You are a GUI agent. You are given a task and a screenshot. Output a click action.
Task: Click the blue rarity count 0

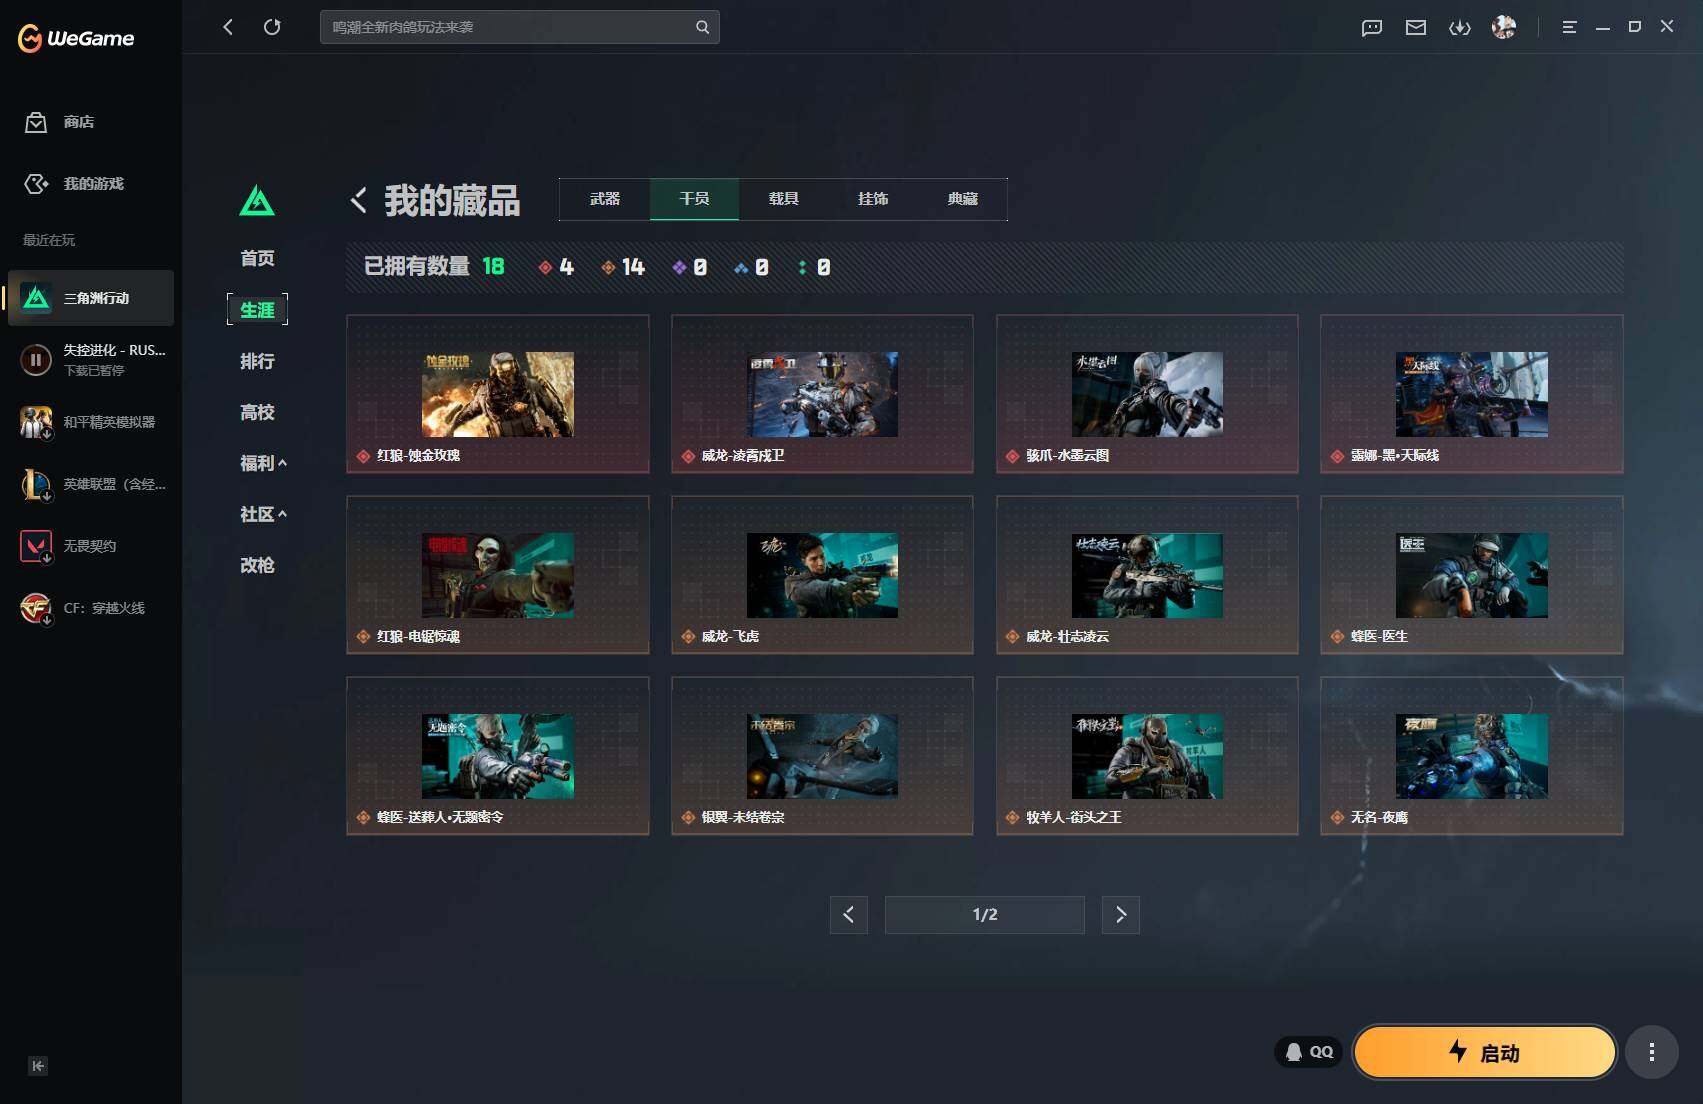coord(752,267)
